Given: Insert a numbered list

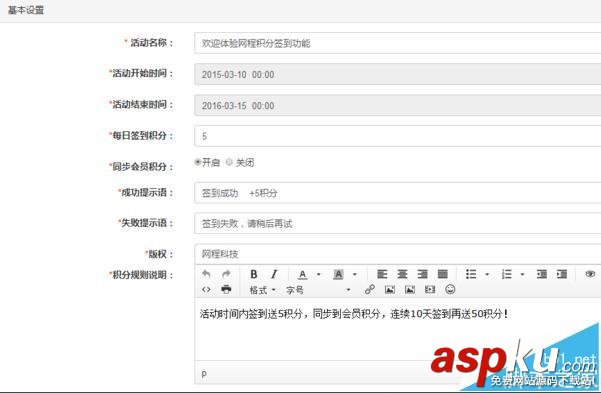Looking at the screenshot, I should pos(507,274).
